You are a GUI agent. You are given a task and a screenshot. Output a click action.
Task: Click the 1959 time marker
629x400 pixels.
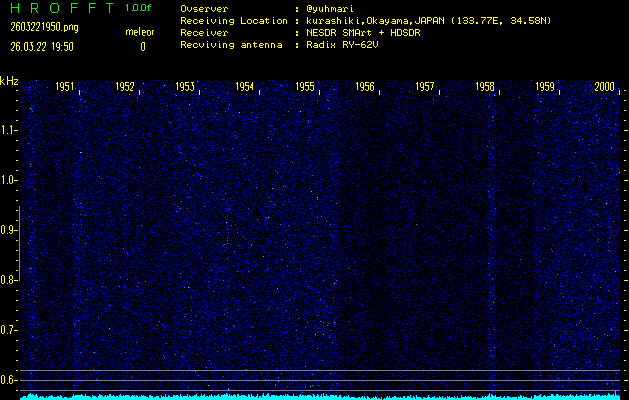coord(545,87)
